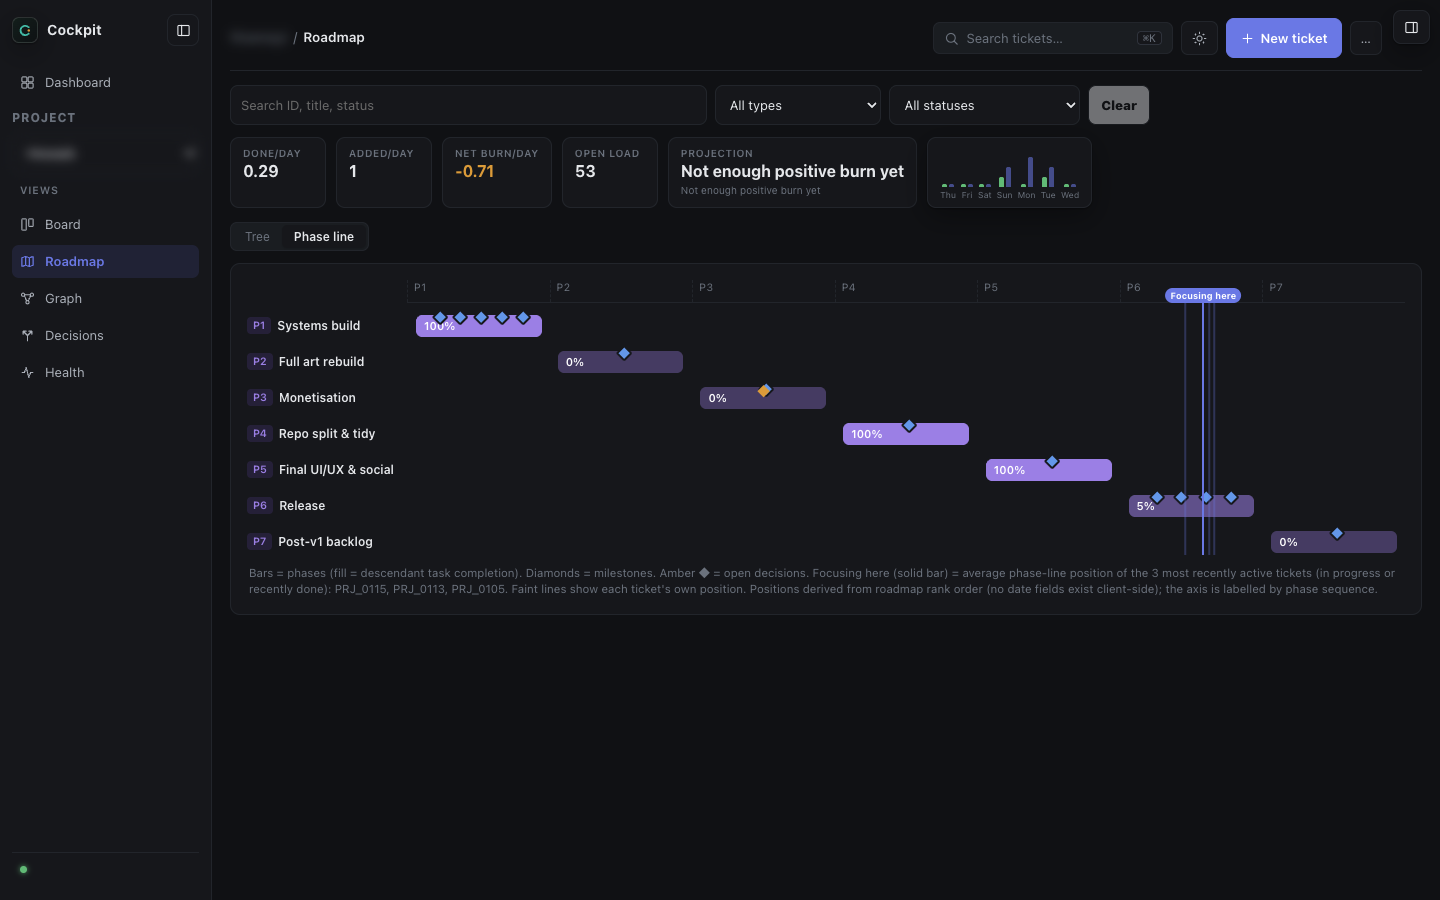The image size is (1440, 900).
Task: Collapse the left sidebar with the panel icon
Action: coord(183,30)
